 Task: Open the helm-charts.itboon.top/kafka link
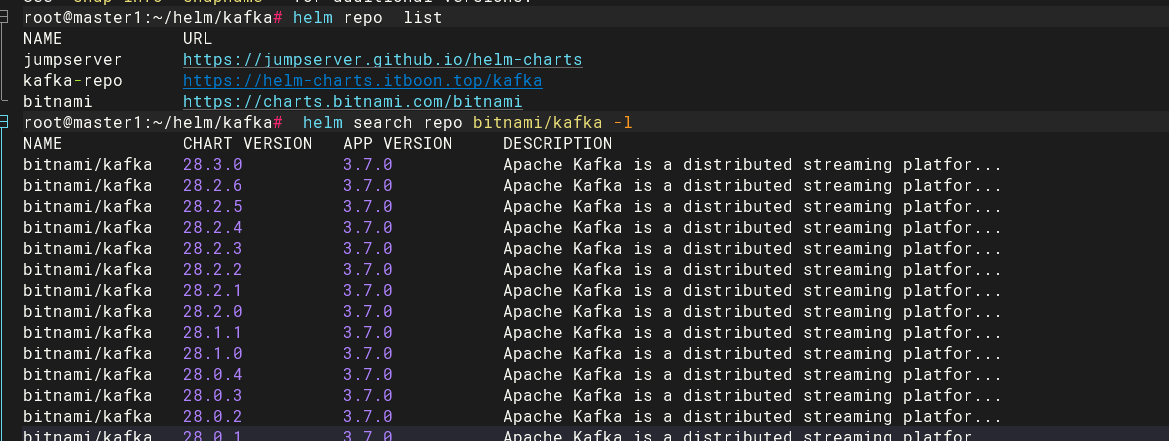click(x=362, y=80)
